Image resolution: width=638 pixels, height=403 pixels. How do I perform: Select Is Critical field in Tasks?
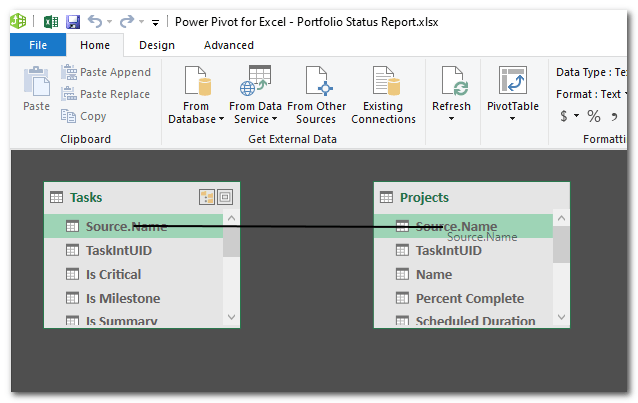pos(133,274)
